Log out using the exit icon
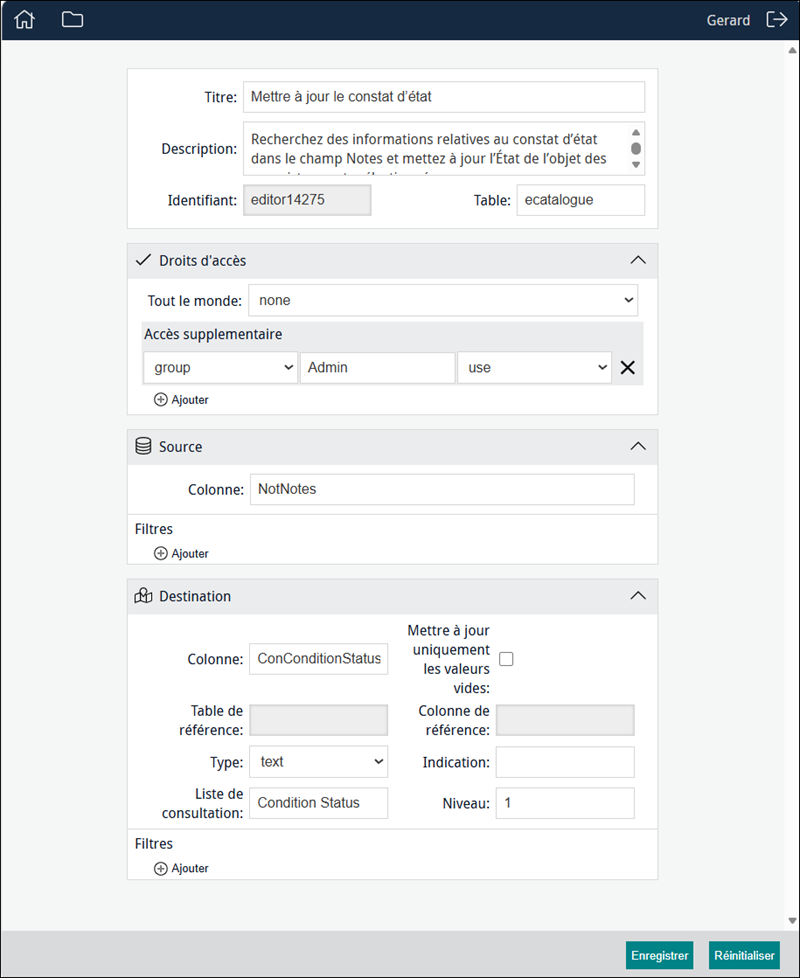This screenshot has height=978, width=800. 777,19
